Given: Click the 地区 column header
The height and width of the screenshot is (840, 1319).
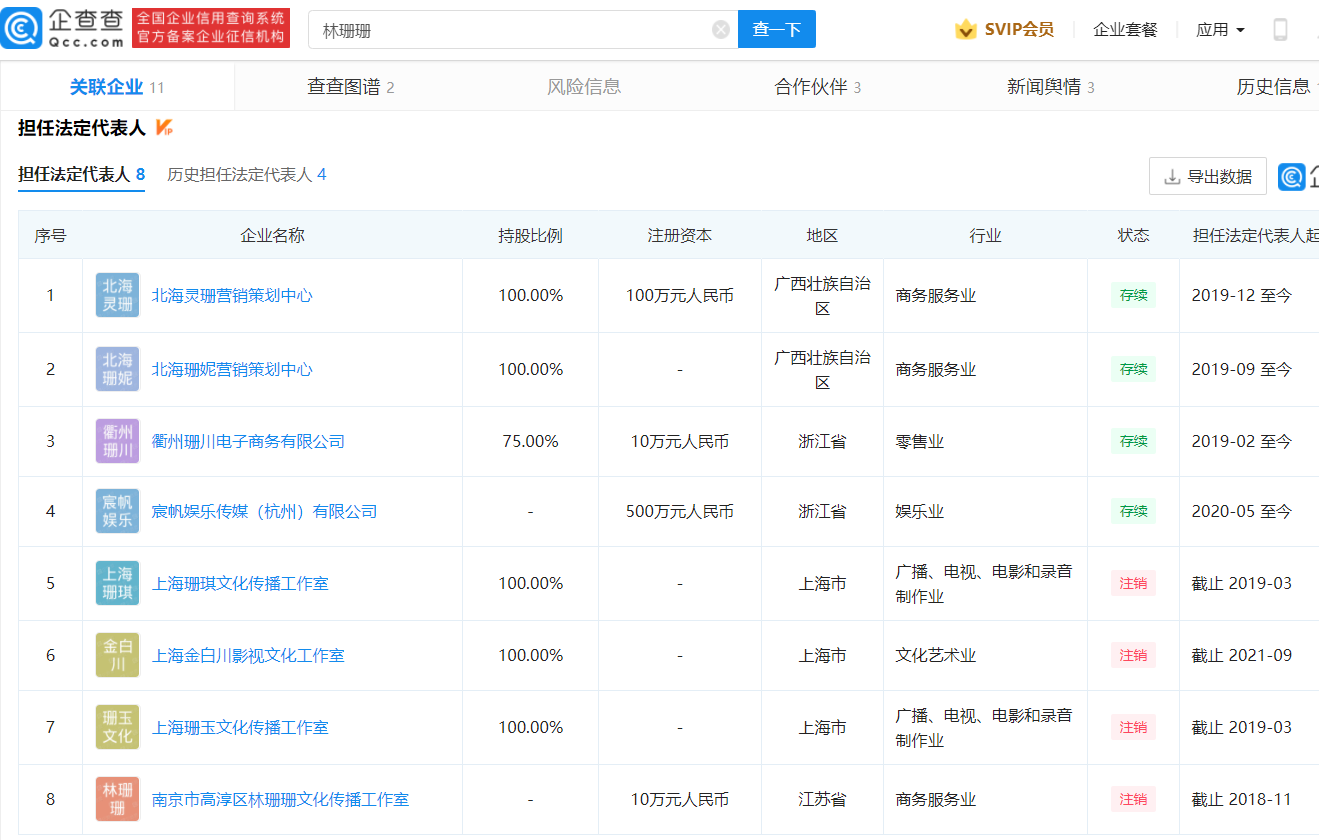Looking at the screenshot, I should coord(822,236).
